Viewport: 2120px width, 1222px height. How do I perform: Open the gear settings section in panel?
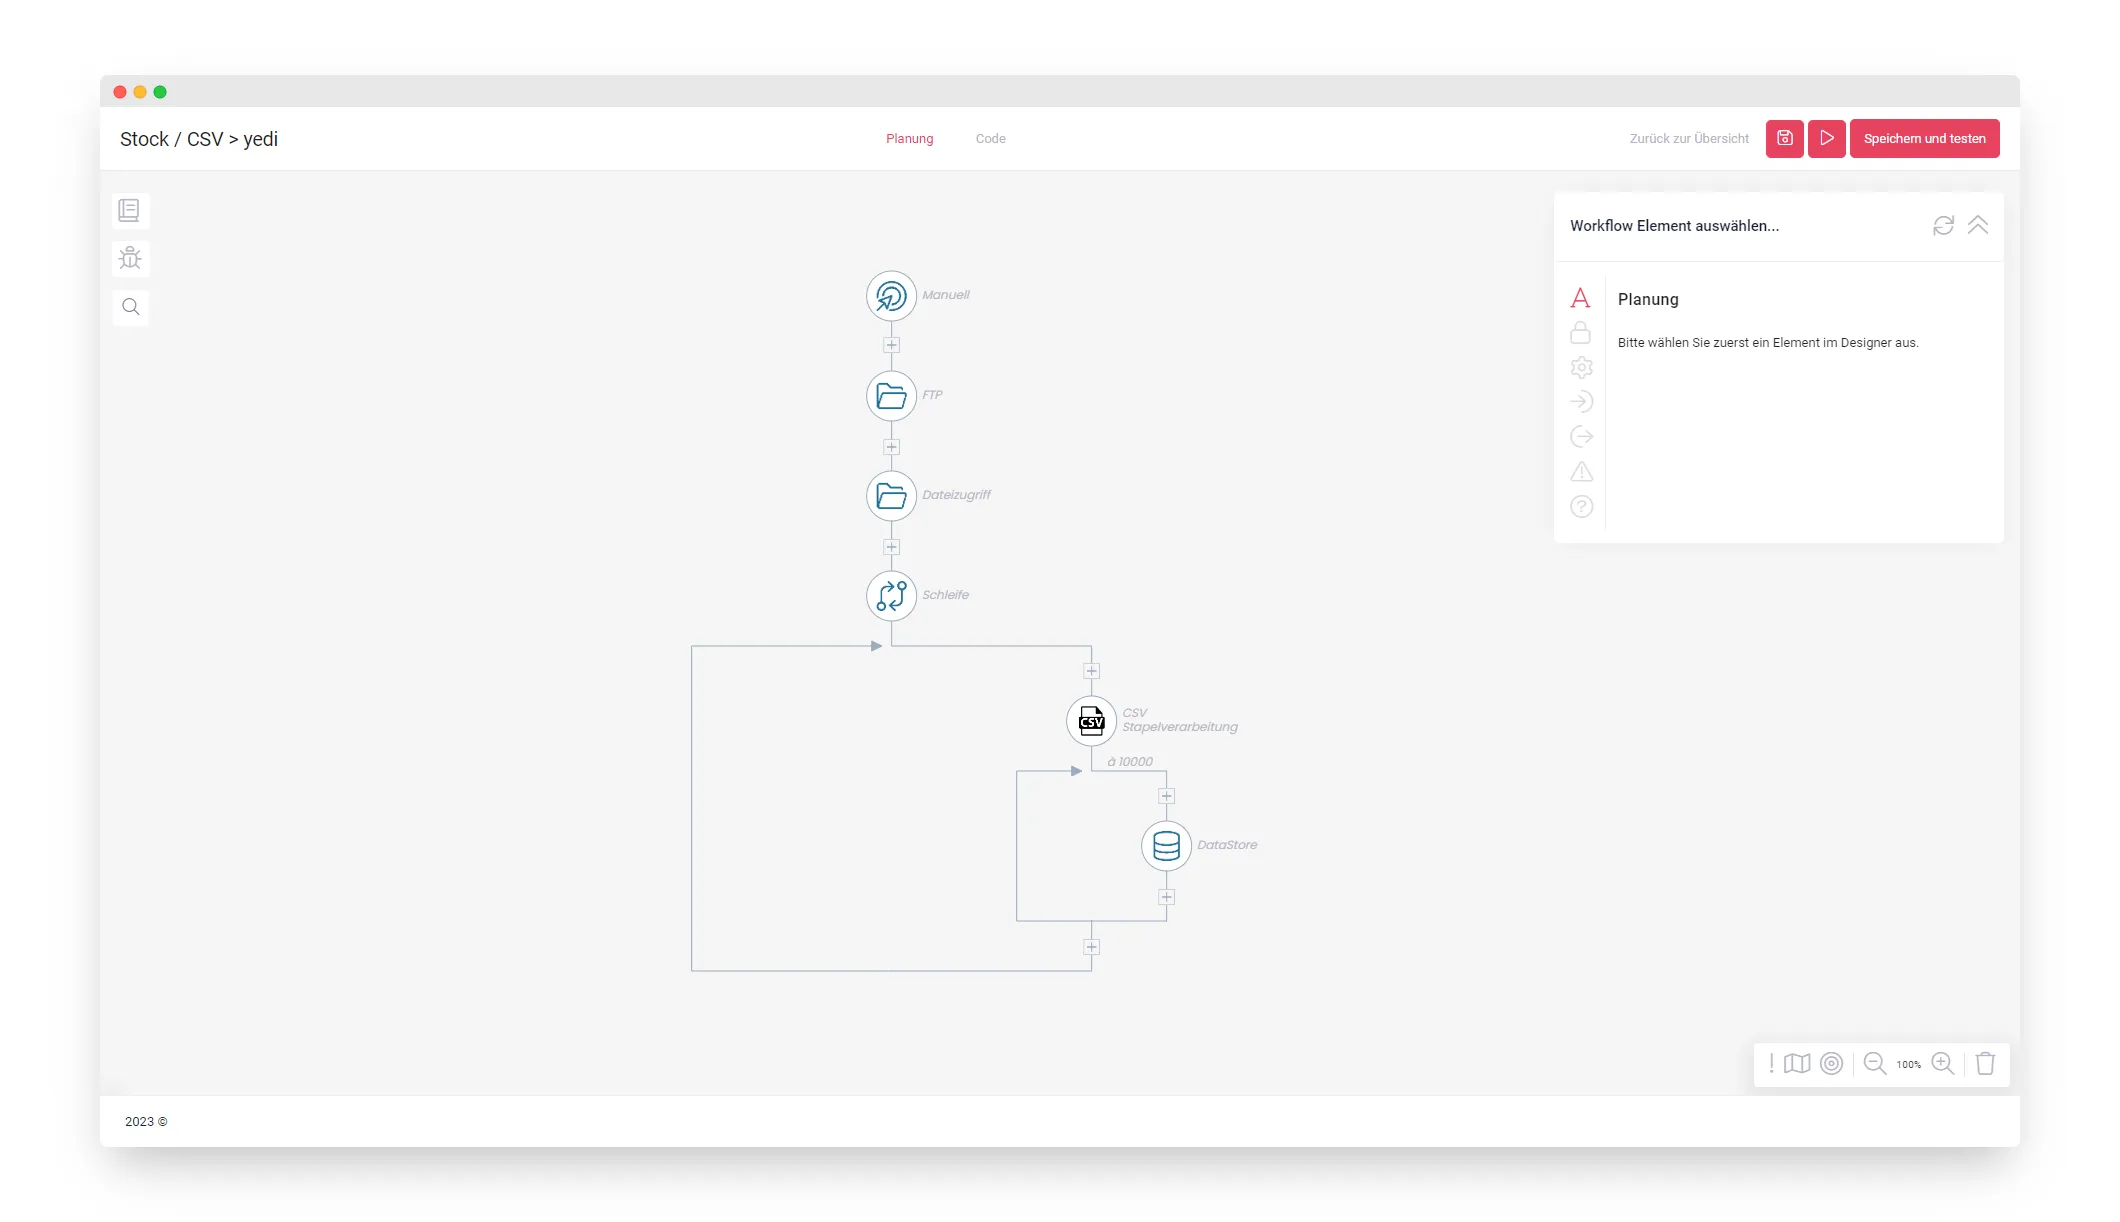1581,367
